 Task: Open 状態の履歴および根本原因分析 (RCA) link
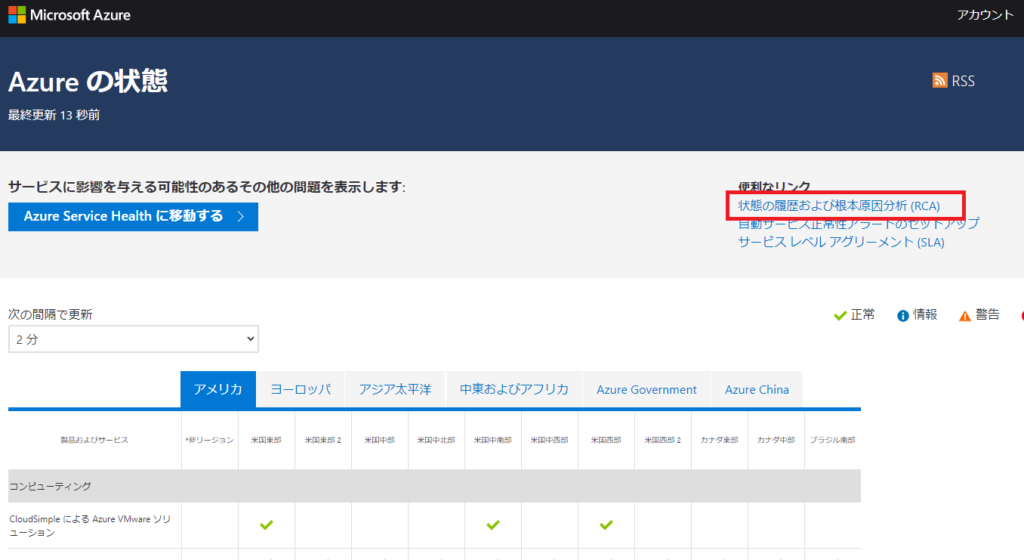pyautogui.click(x=839, y=206)
